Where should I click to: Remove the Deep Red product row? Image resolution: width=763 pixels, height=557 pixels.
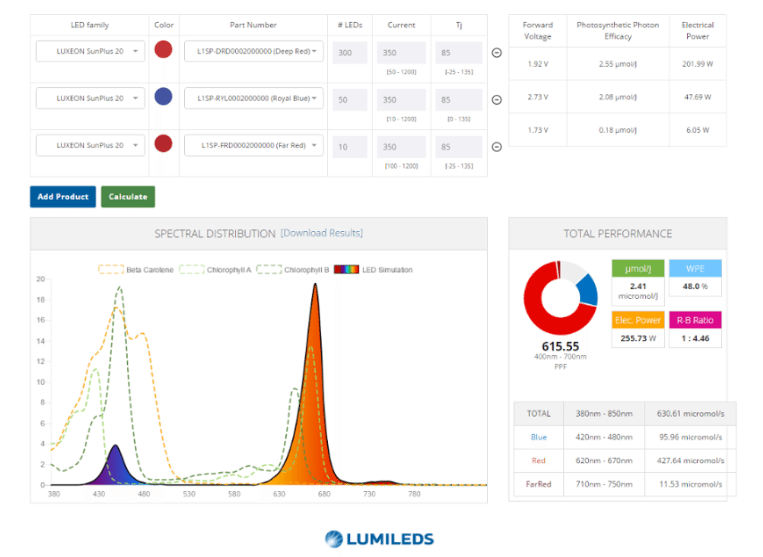pyautogui.click(x=496, y=53)
